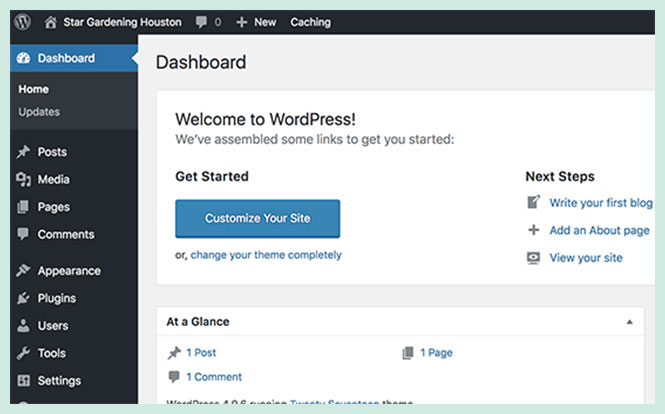Click the Users person icon

23,325
